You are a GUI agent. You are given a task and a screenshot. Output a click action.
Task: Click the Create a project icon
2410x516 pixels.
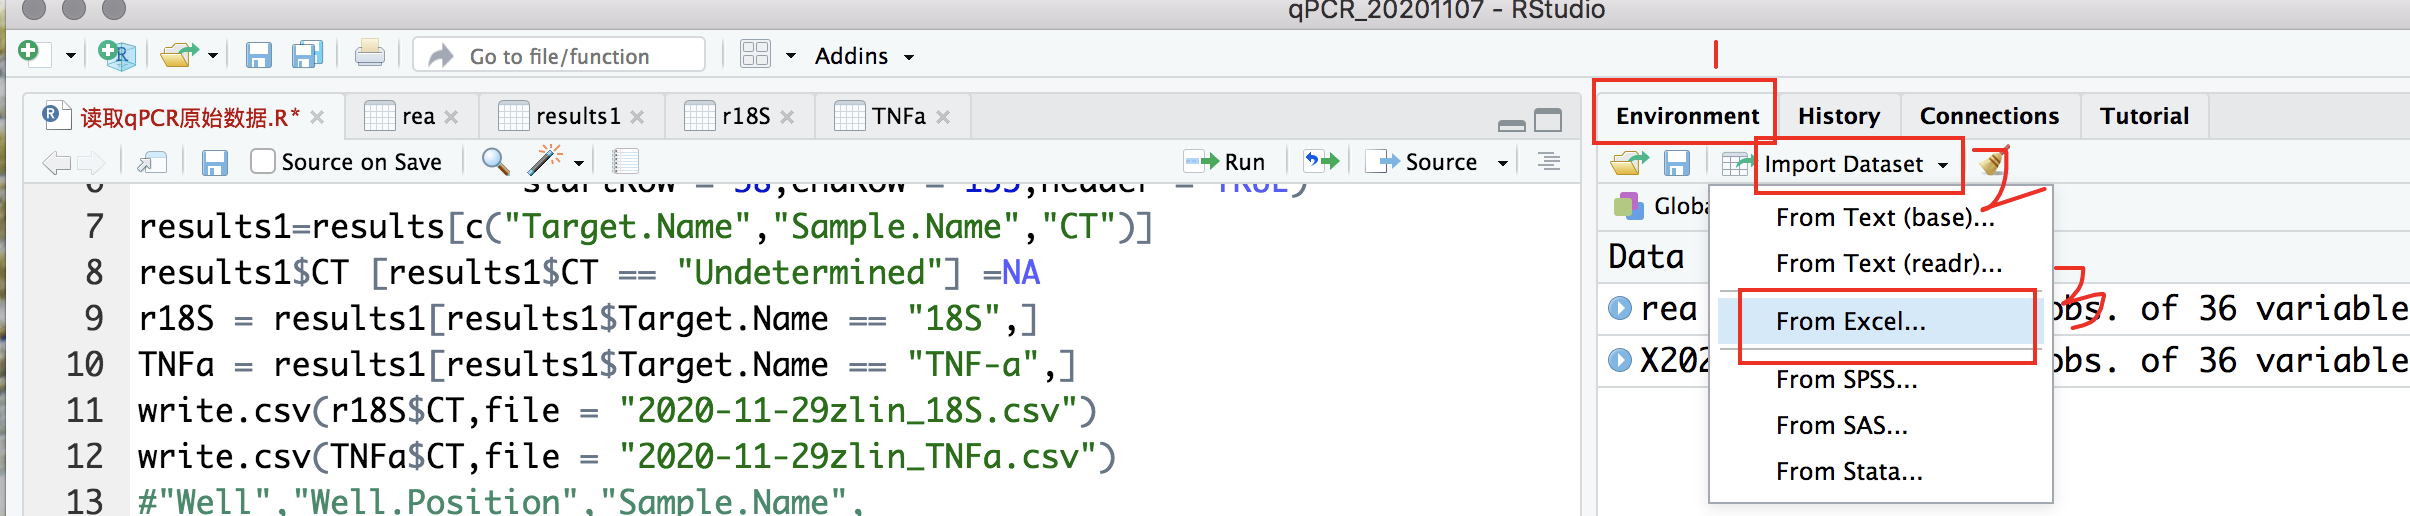(117, 55)
